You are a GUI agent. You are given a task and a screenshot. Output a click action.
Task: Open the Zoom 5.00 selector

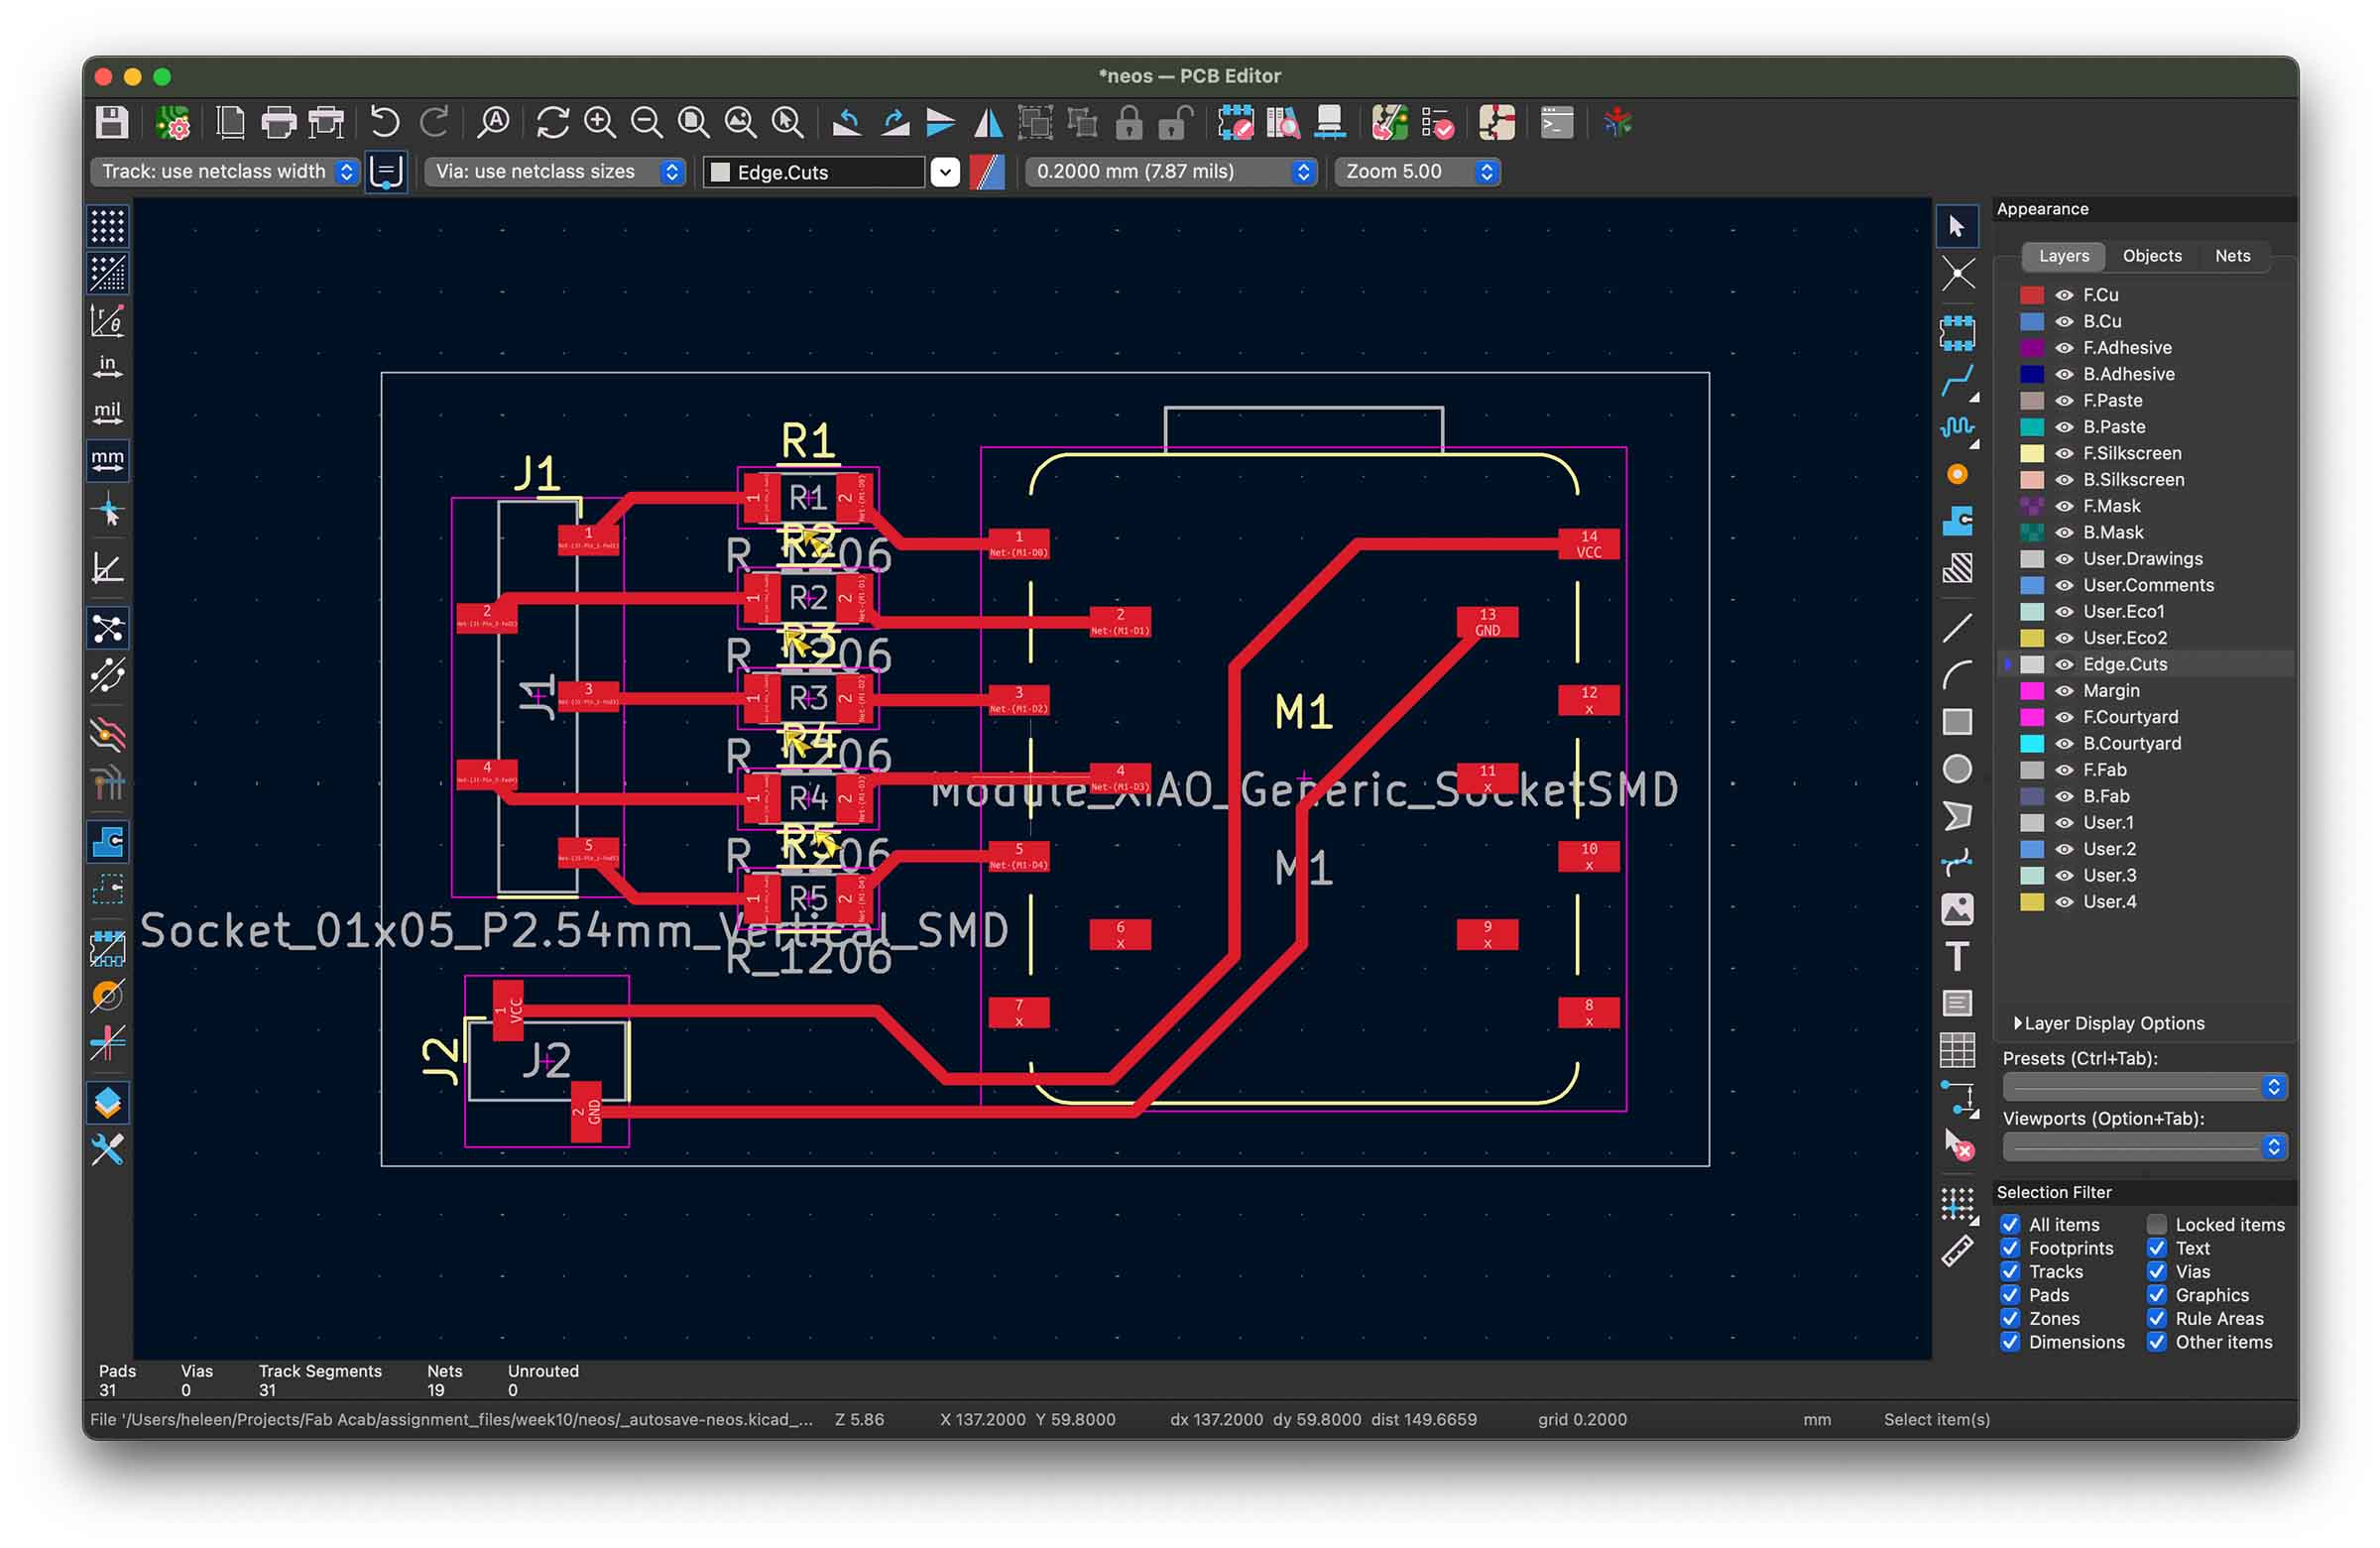pos(1419,172)
